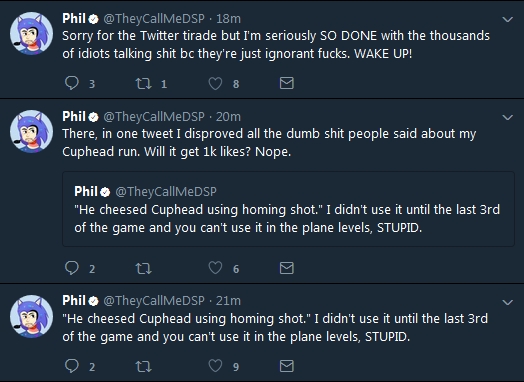The image size is (524, 382).
Task: Retweet the 'SO DONE' tirade tweet
Action: pos(143,84)
